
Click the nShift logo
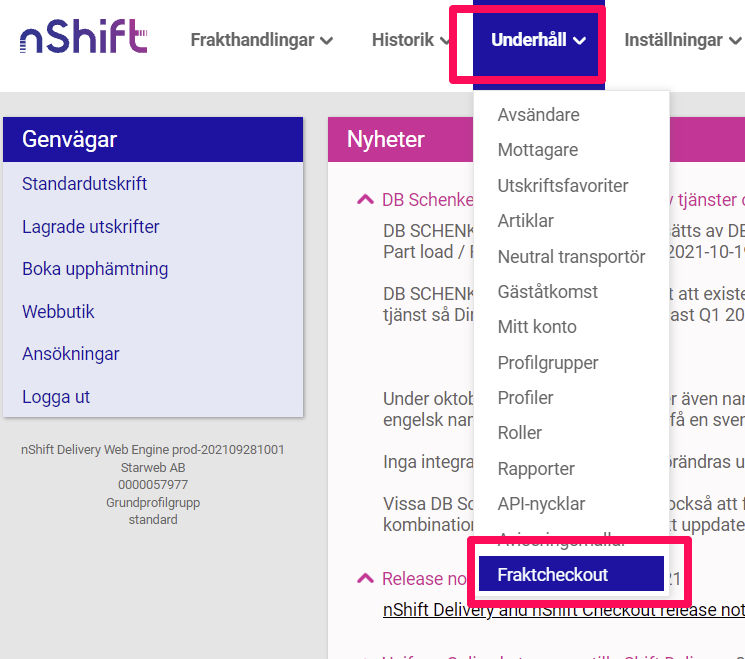[83, 36]
